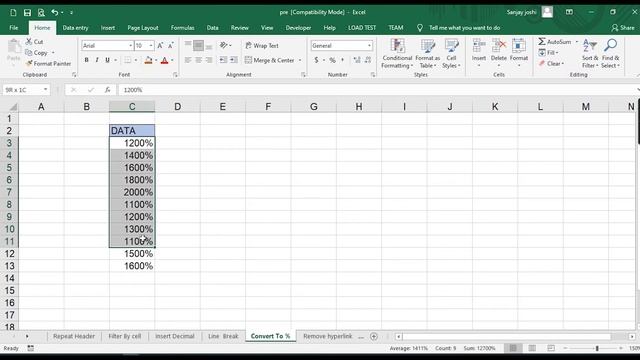Image resolution: width=640 pixels, height=360 pixels.
Task: Toggle align left alignment
Action: tap(188, 60)
